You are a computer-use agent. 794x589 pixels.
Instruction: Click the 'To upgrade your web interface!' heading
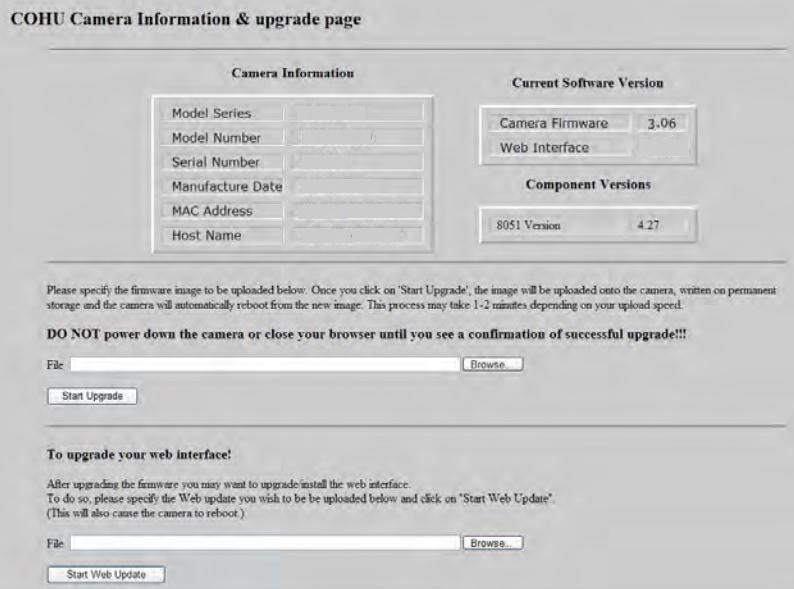point(139,454)
